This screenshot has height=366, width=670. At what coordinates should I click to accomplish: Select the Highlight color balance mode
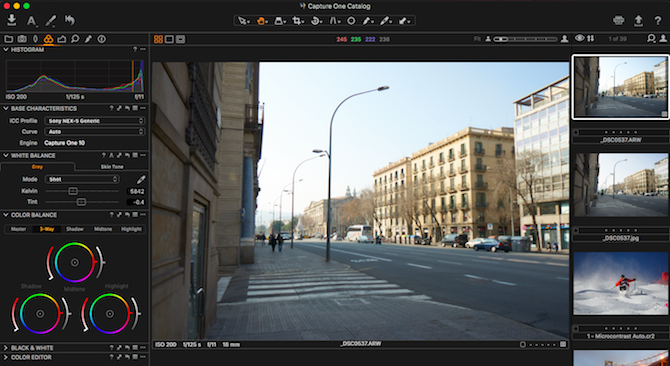[x=131, y=229]
